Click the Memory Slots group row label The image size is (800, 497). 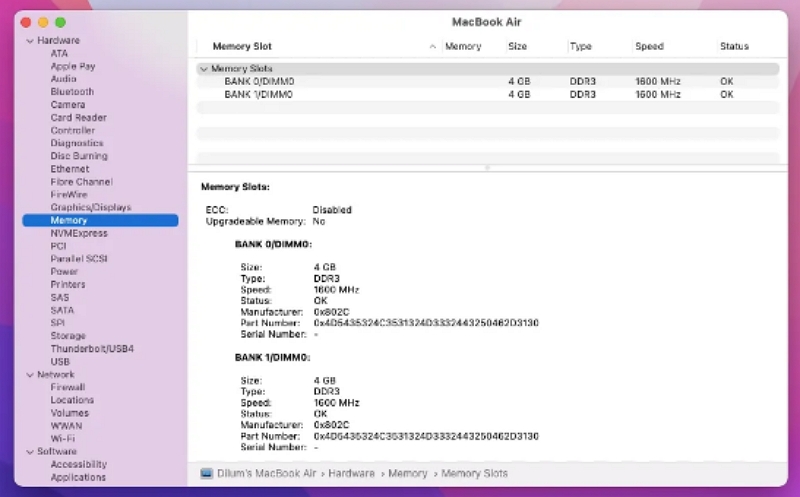[x=242, y=69]
